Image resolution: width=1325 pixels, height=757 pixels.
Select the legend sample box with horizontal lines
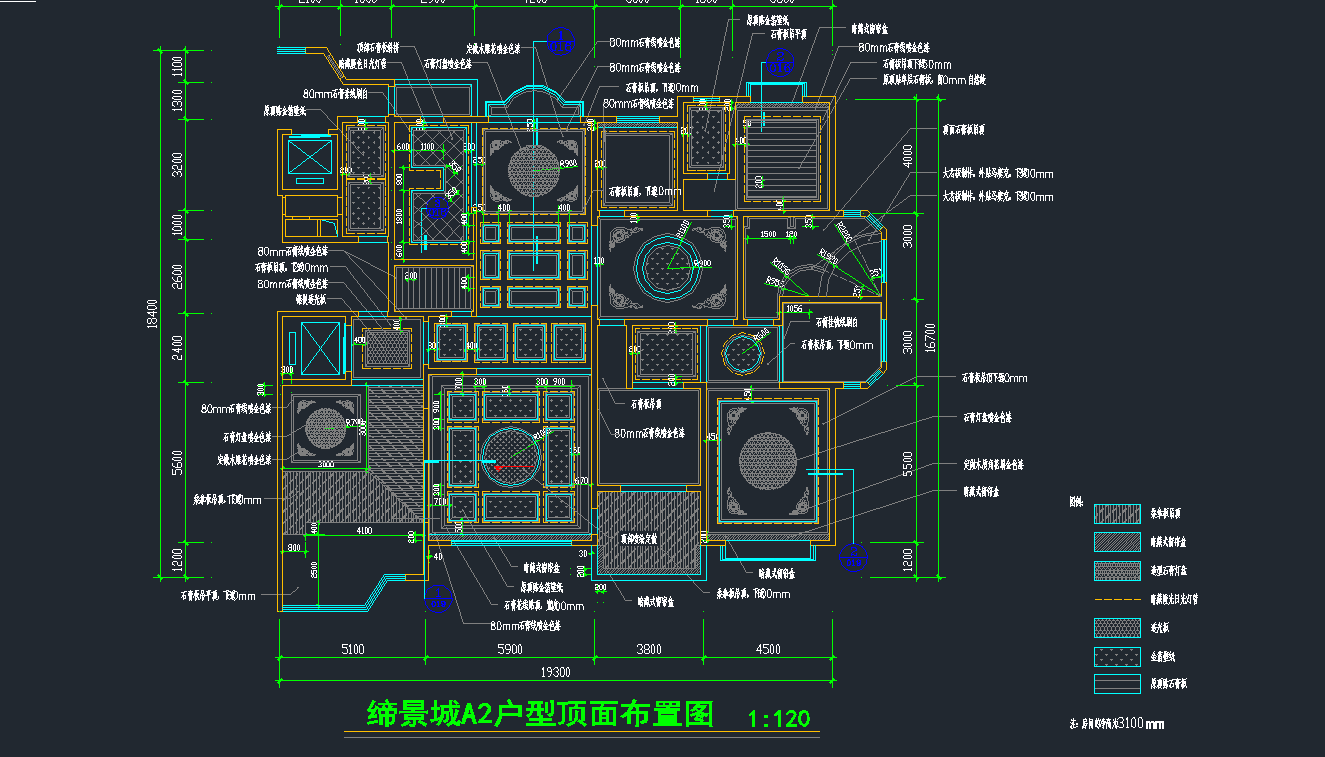(x=1117, y=685)
